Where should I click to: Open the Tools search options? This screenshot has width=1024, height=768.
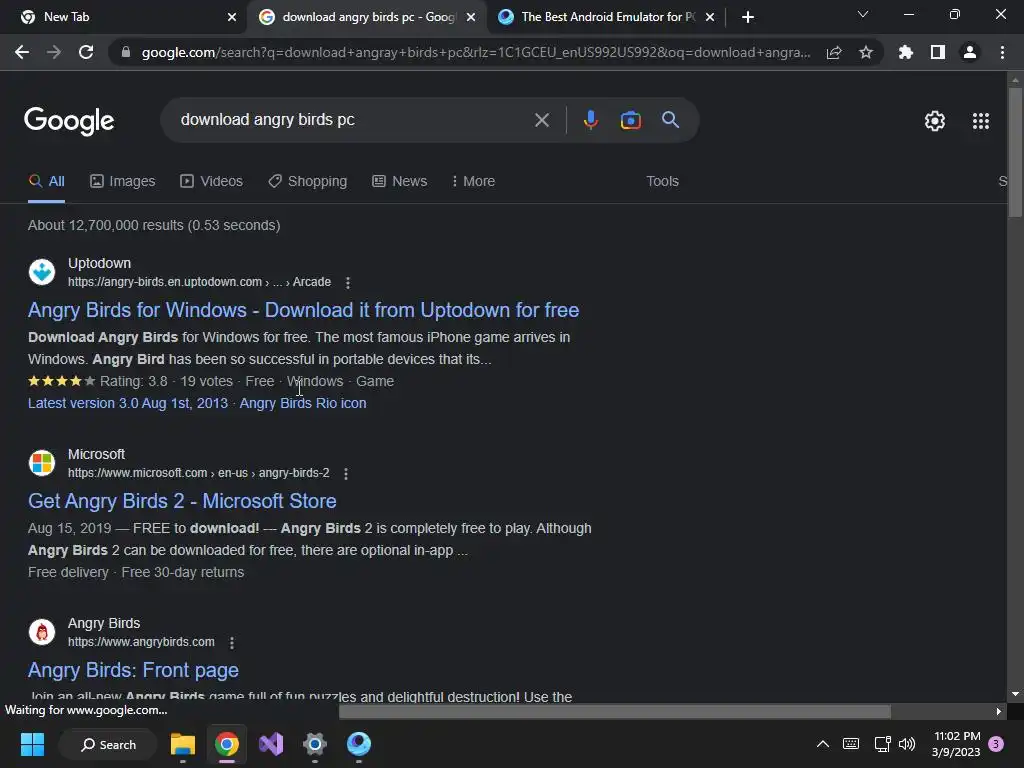662,181
